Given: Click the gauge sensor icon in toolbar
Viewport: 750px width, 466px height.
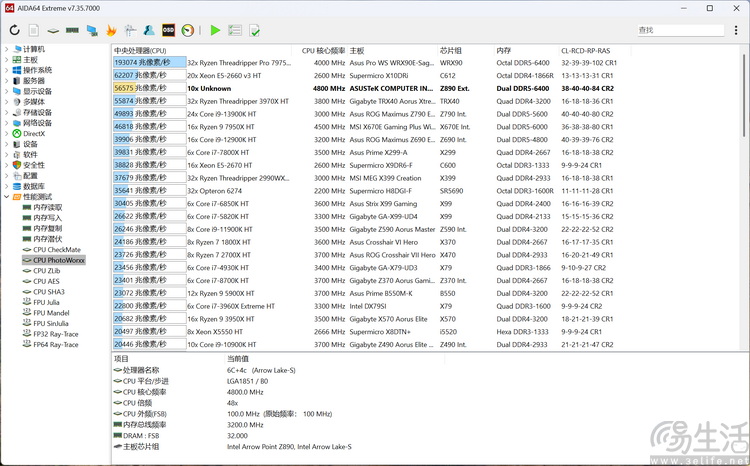Looking at the screenshot, I should (188, 30).
